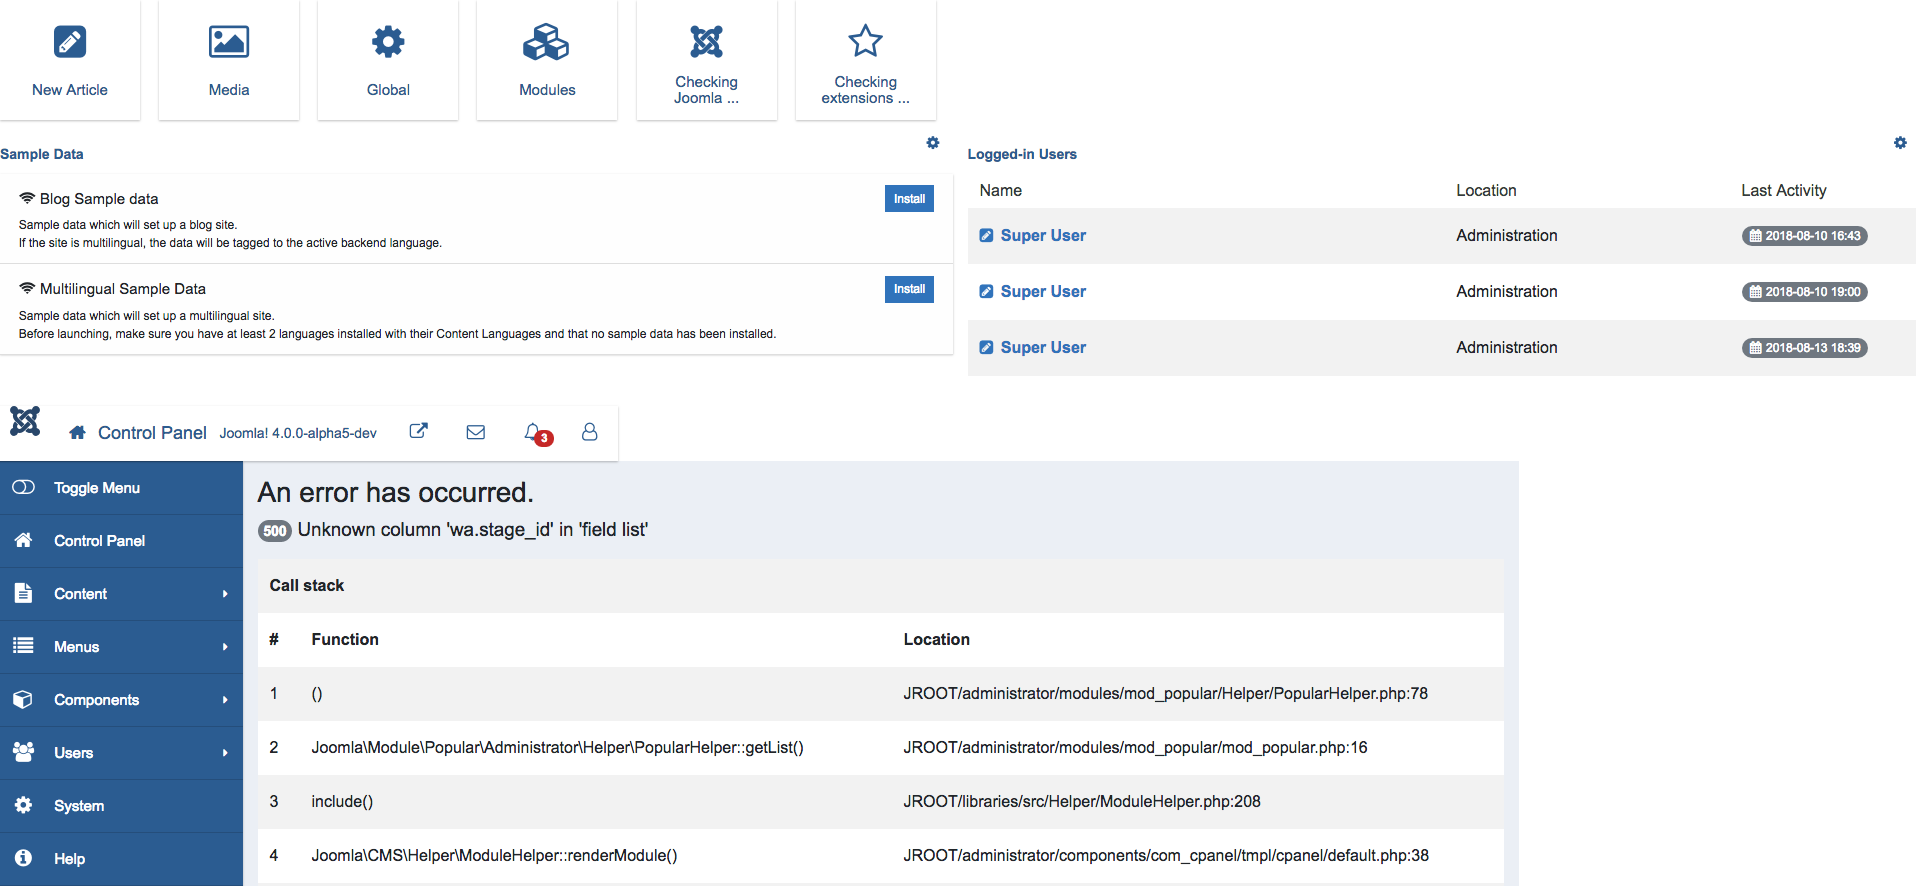1916x886 pixels.
Task: Click the Checking Joomla update icon
Action: tap(706, 42)
